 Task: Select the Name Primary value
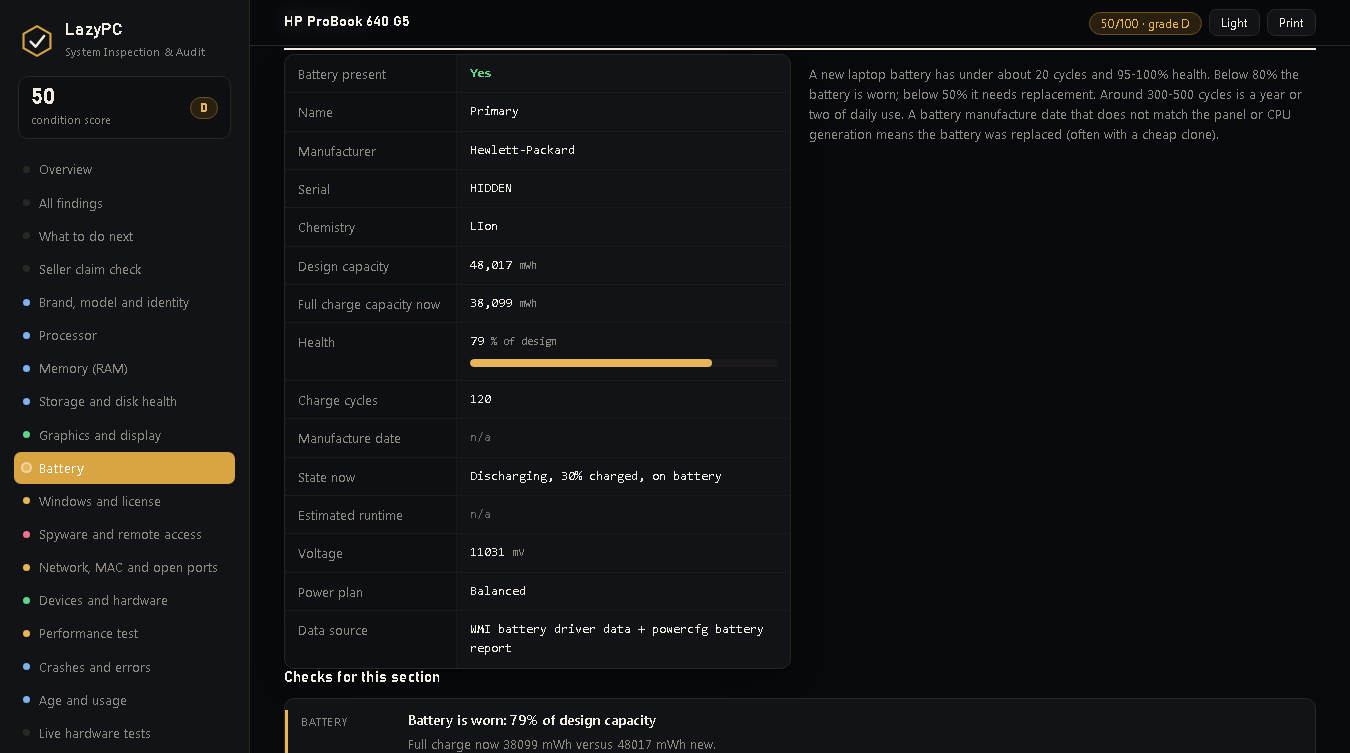click(494, 111)
